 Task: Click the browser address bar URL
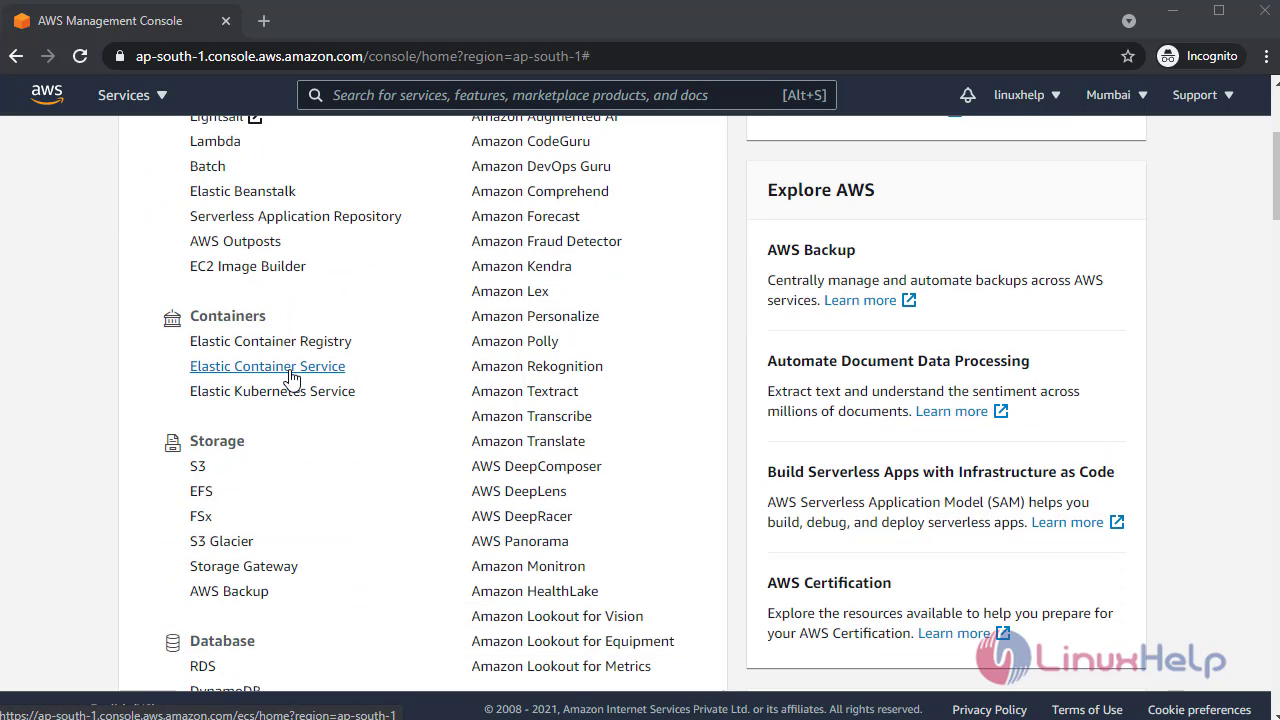[x=362, y=56]
